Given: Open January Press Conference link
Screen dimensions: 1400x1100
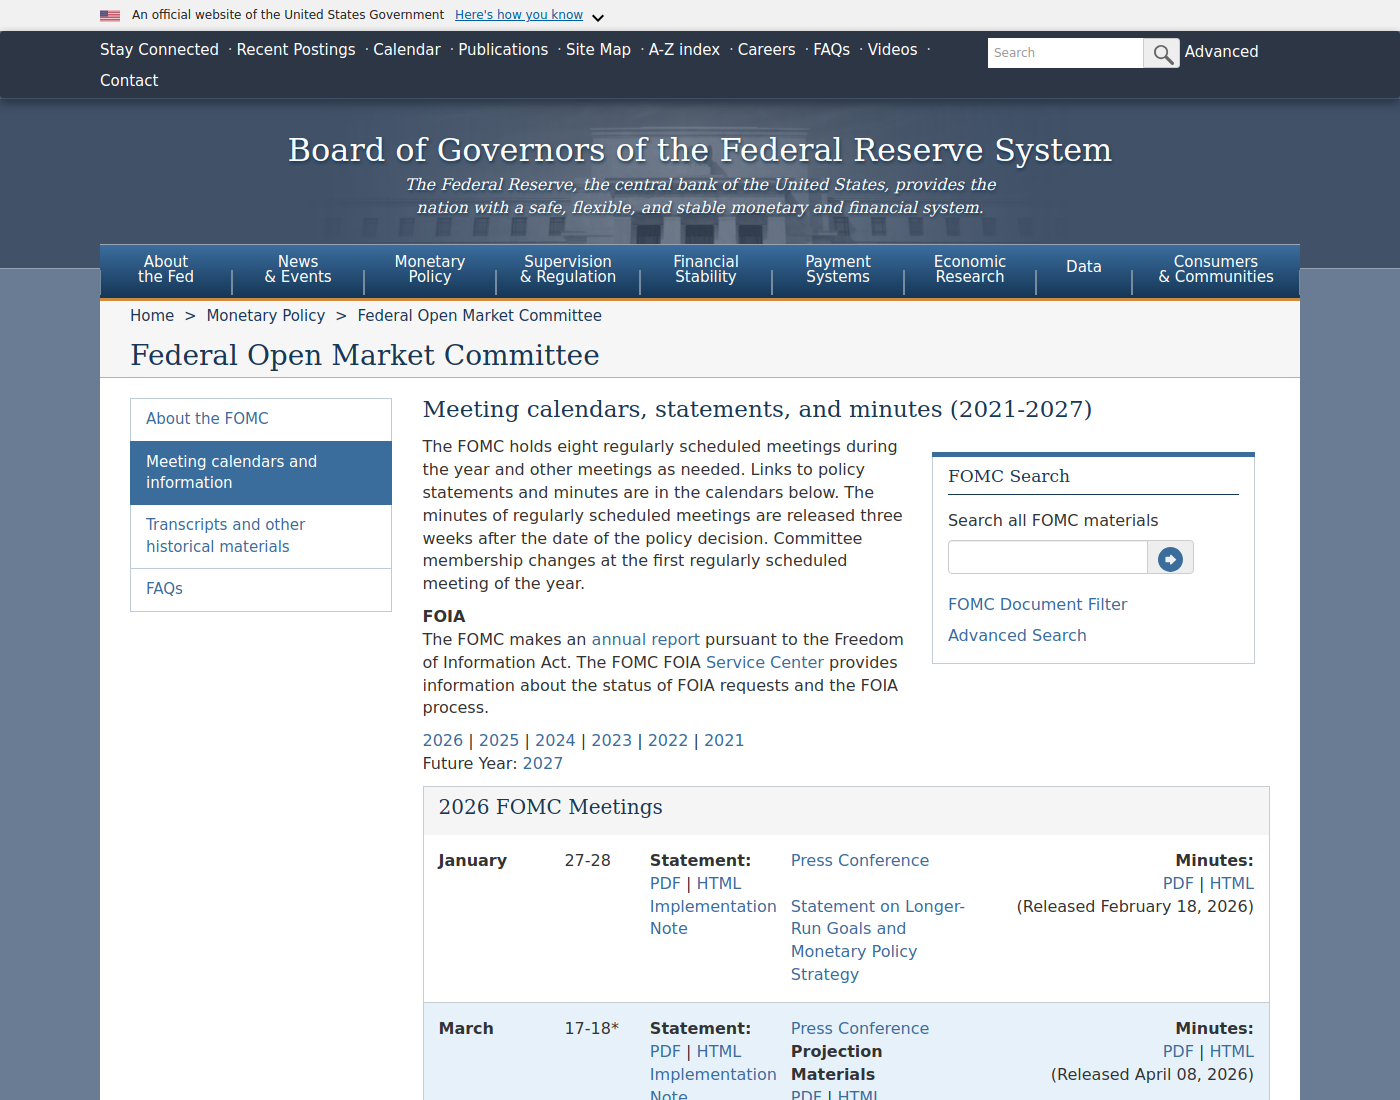Looking at the screenshot, I should 860,861.
